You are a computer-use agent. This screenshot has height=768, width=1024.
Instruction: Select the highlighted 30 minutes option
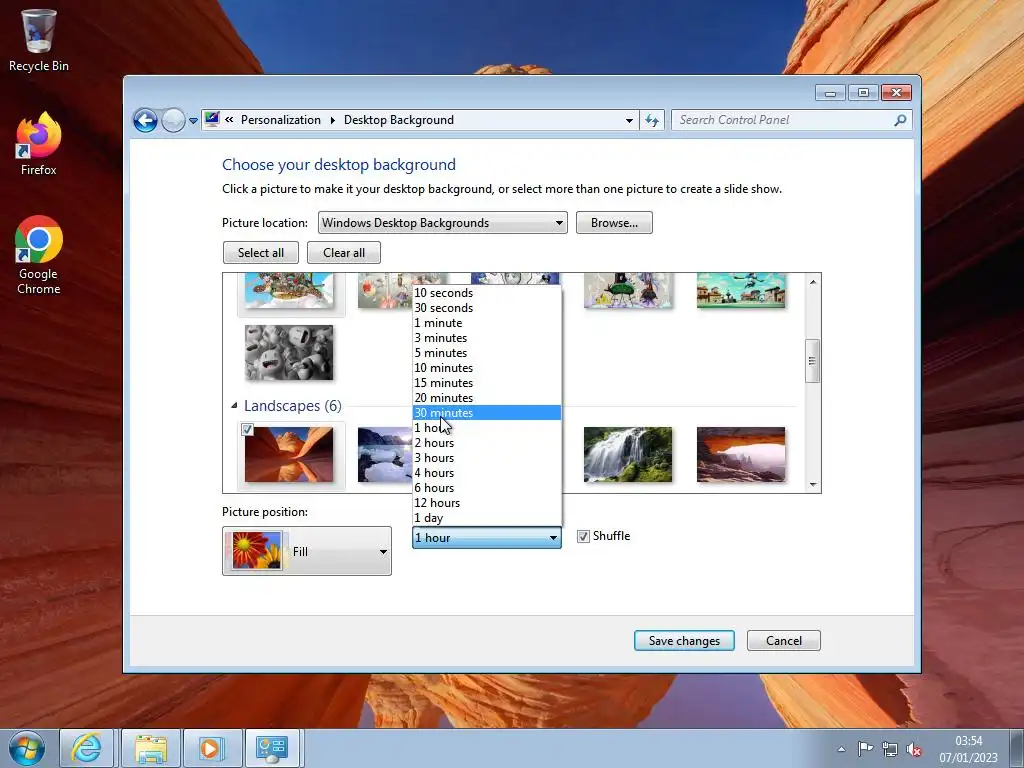tap(487, 413)
